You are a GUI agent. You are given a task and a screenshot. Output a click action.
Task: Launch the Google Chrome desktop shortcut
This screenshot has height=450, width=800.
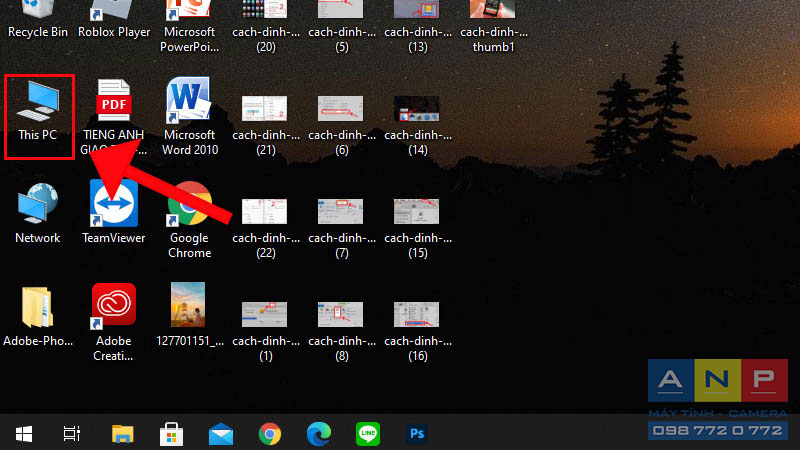[189, 220]
